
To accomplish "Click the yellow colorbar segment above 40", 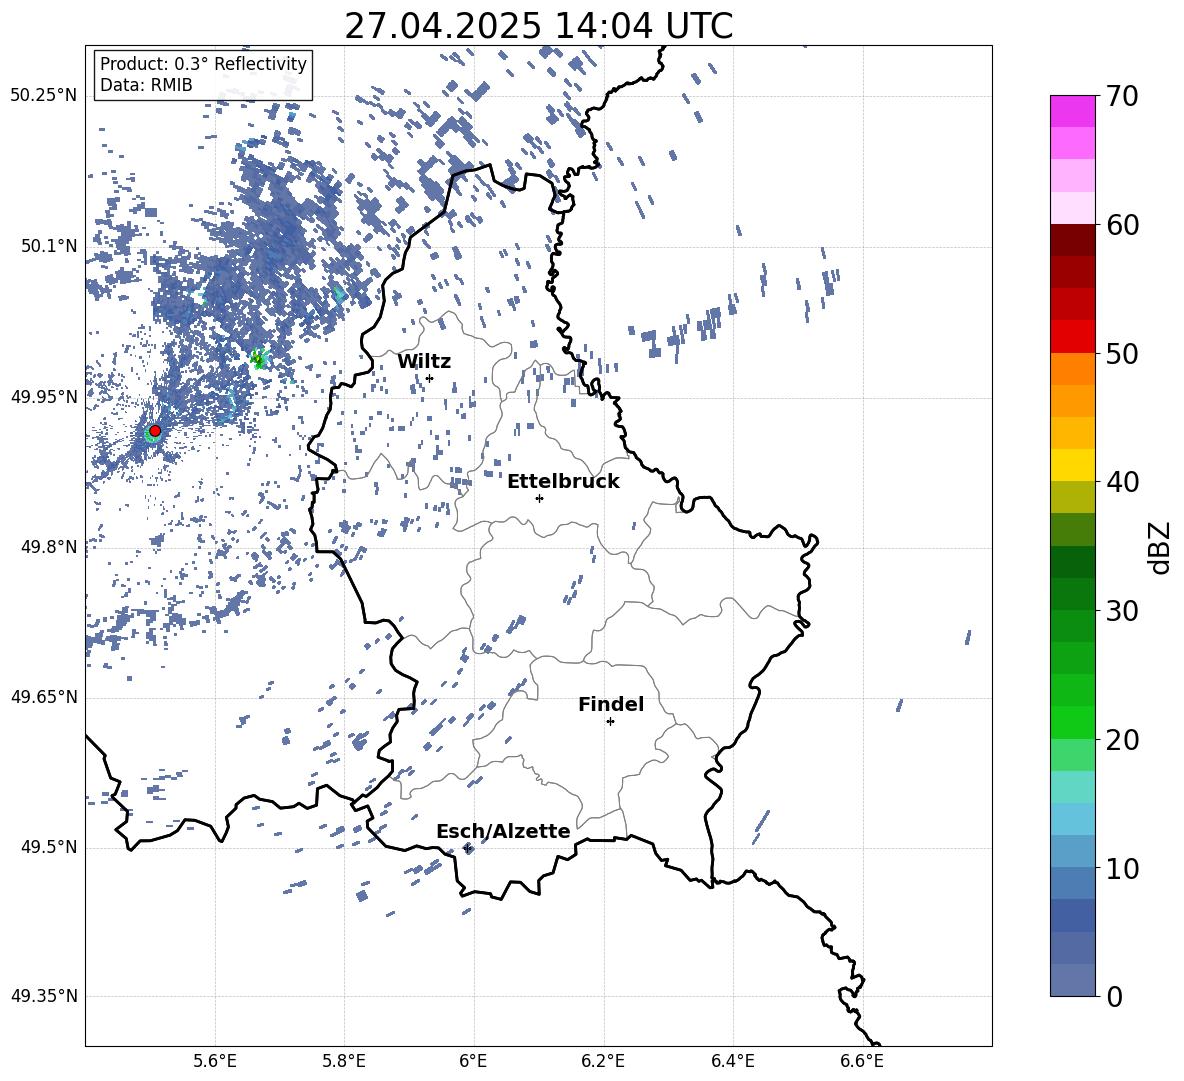I will pos(1072,465).
